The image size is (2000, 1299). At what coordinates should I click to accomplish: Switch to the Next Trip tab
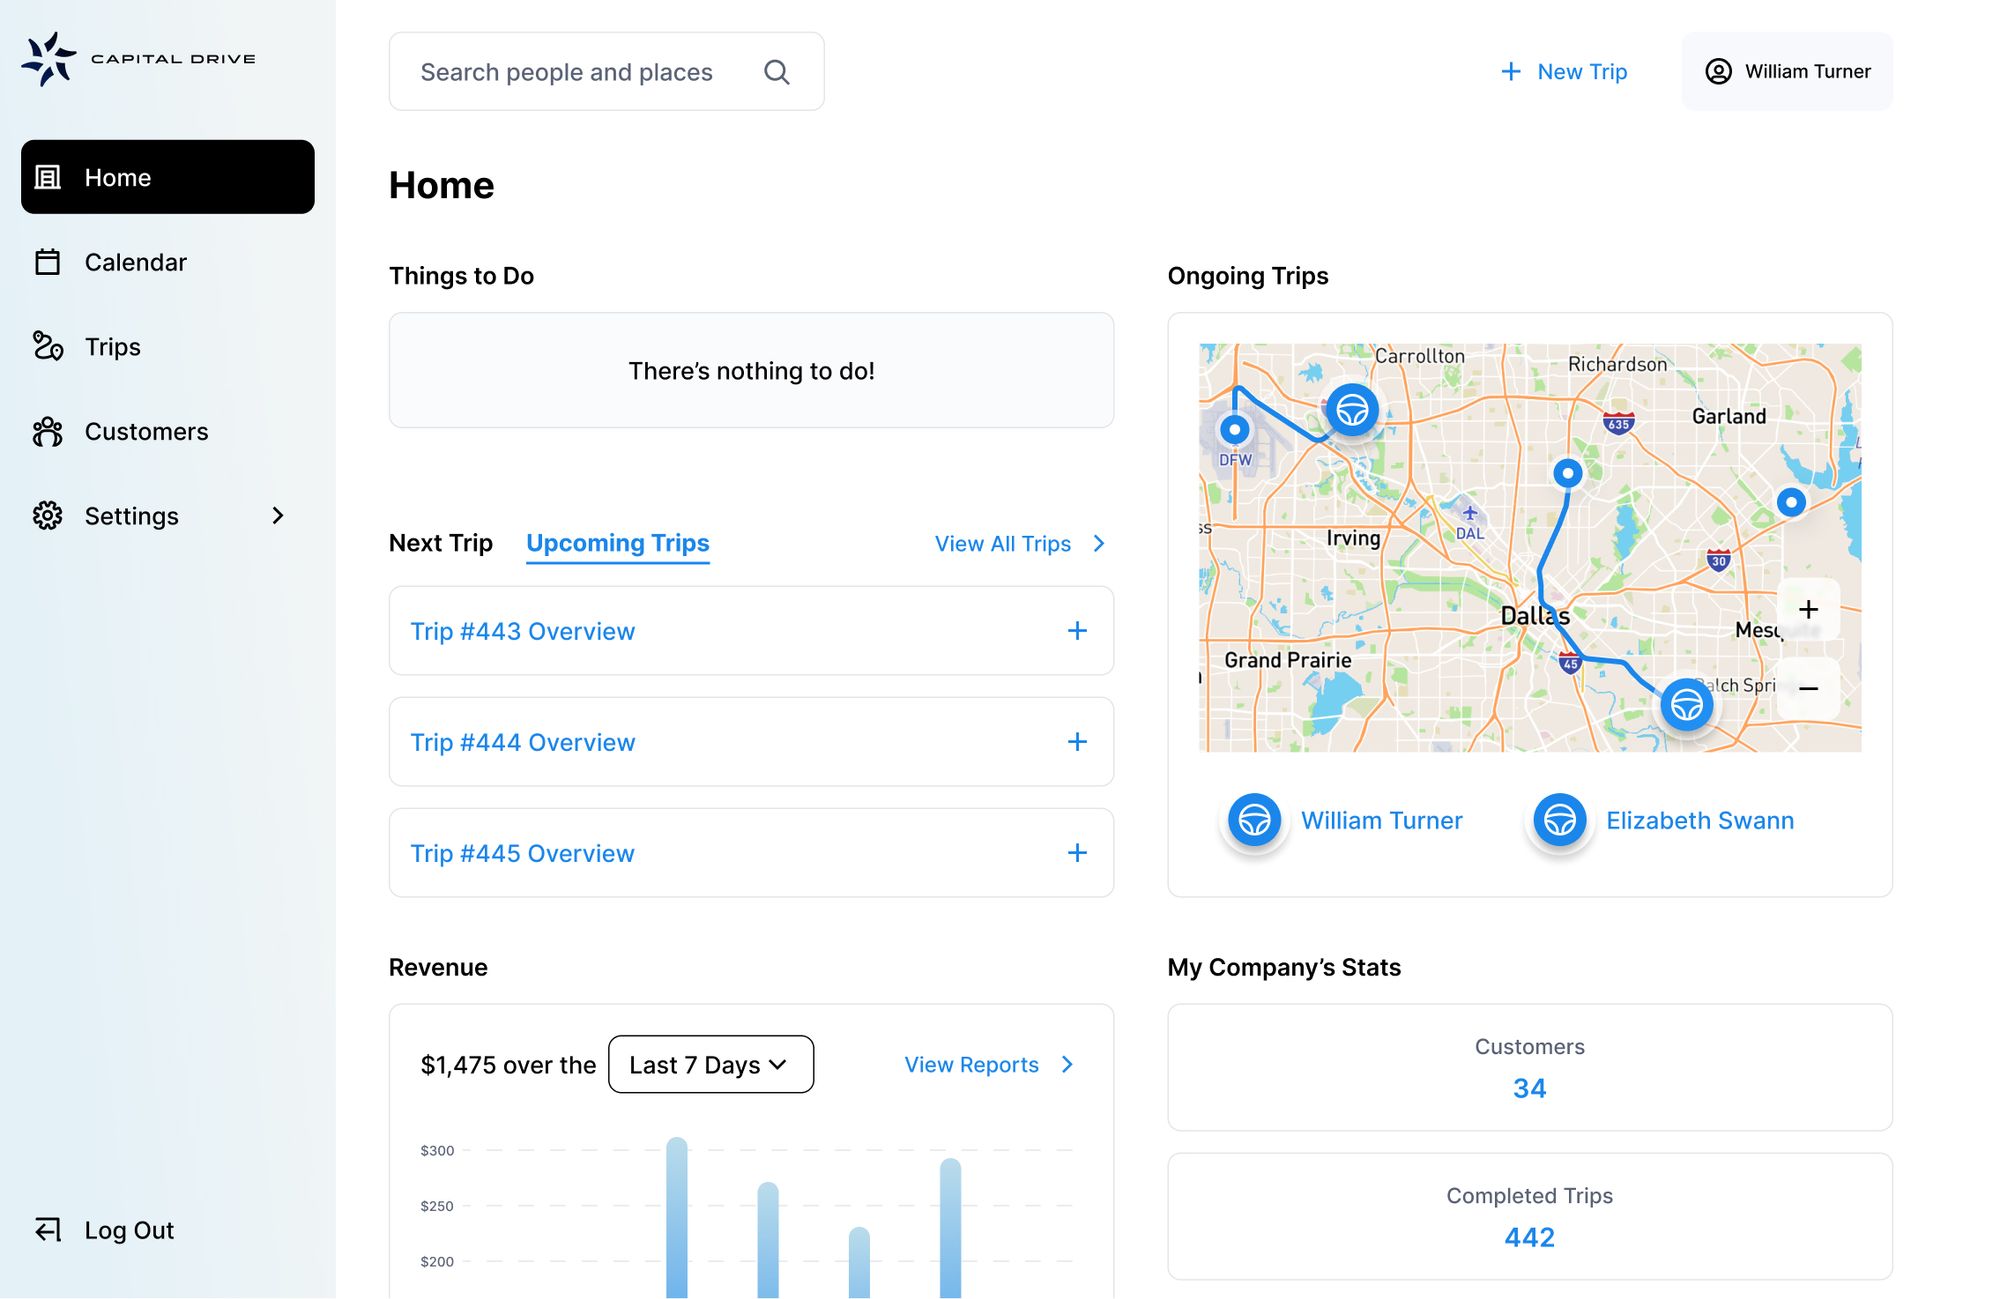pyautogui.click(x=440, y=543)
